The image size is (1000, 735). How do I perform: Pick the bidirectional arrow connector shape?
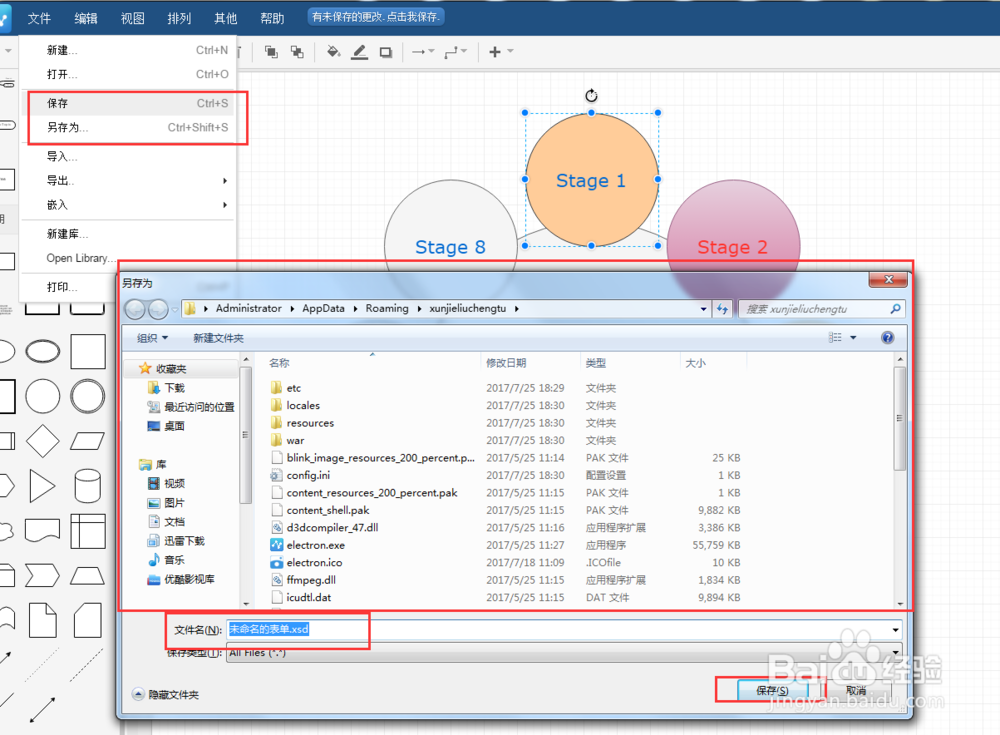[42, 710]
